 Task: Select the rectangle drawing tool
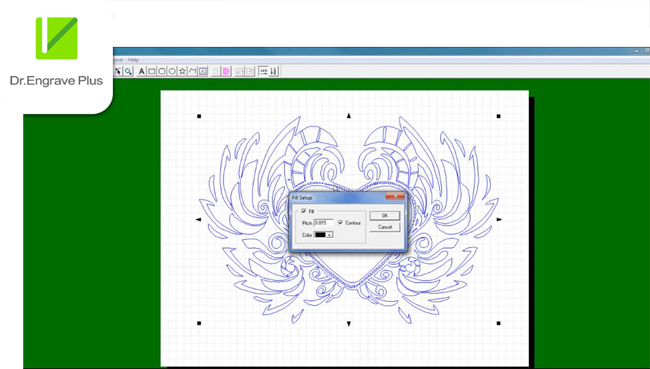[152, 71]
